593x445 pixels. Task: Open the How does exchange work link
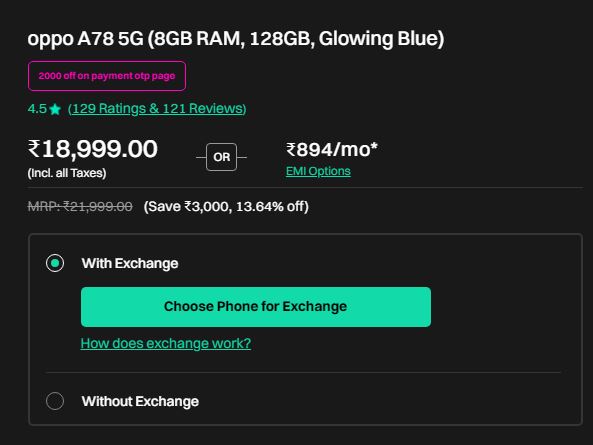(166, 343)
